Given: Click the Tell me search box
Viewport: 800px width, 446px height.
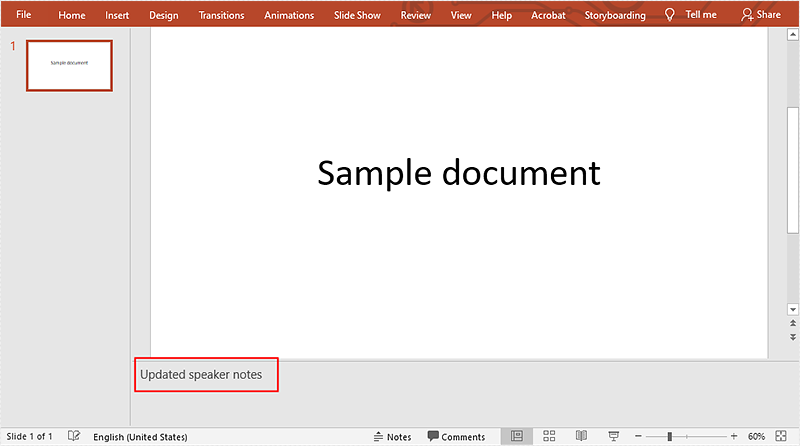Looking at the screenshot, I should click(x=701, y=15).
